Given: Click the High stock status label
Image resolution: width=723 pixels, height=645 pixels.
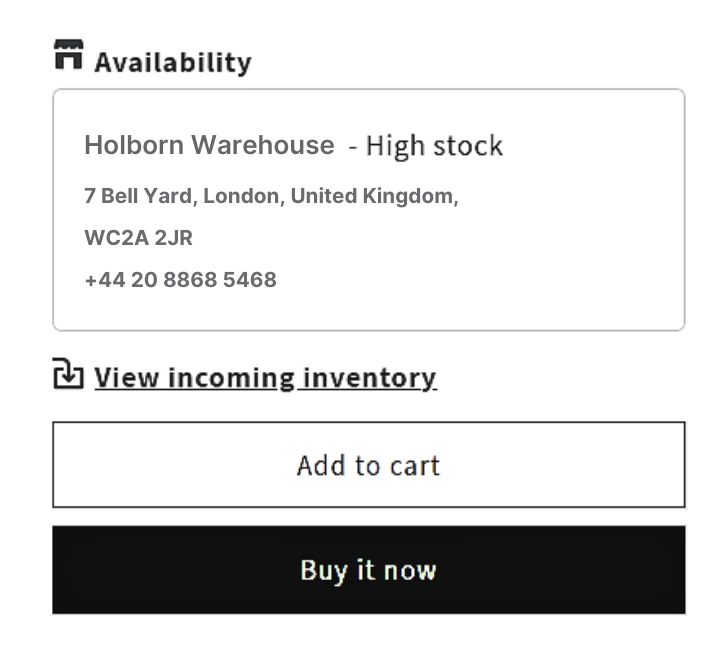Looking at the screenshot, I should click(x=434, y=146).
